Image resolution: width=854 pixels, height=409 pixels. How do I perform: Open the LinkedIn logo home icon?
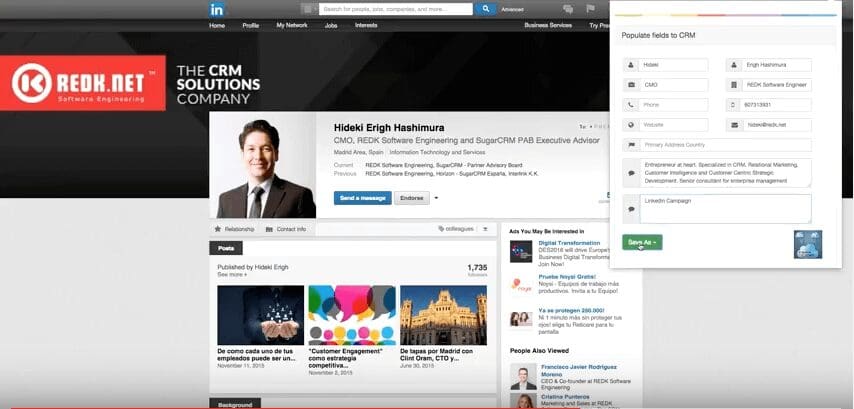(x=217, y=9)
